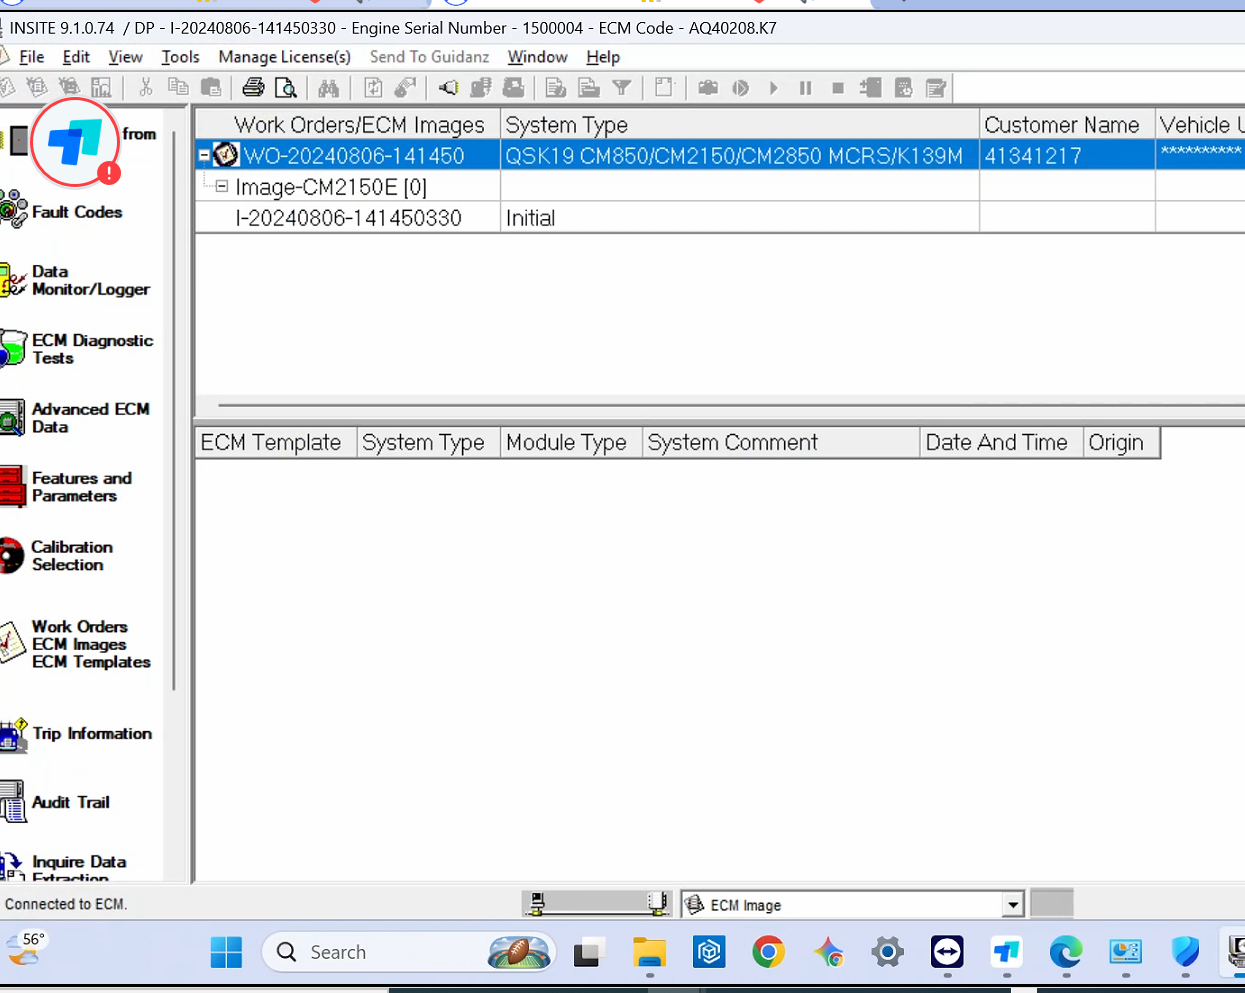Click the Refresh toolbar icon

[373, 88]
